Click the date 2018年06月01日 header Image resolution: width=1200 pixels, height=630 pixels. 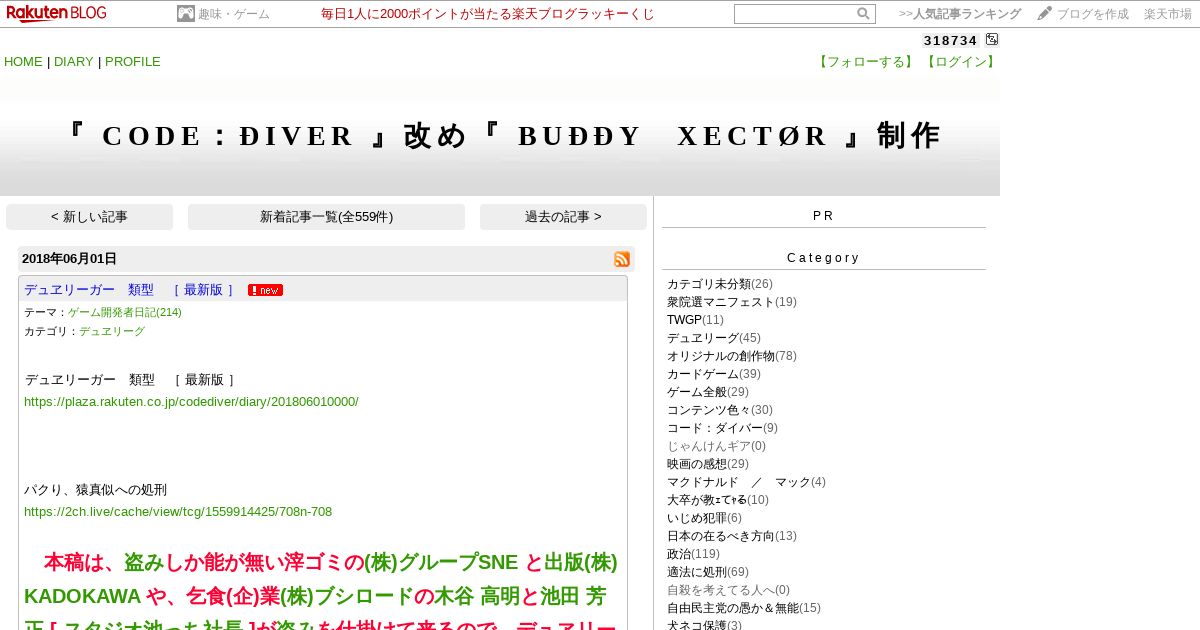(x=69, y=259)
